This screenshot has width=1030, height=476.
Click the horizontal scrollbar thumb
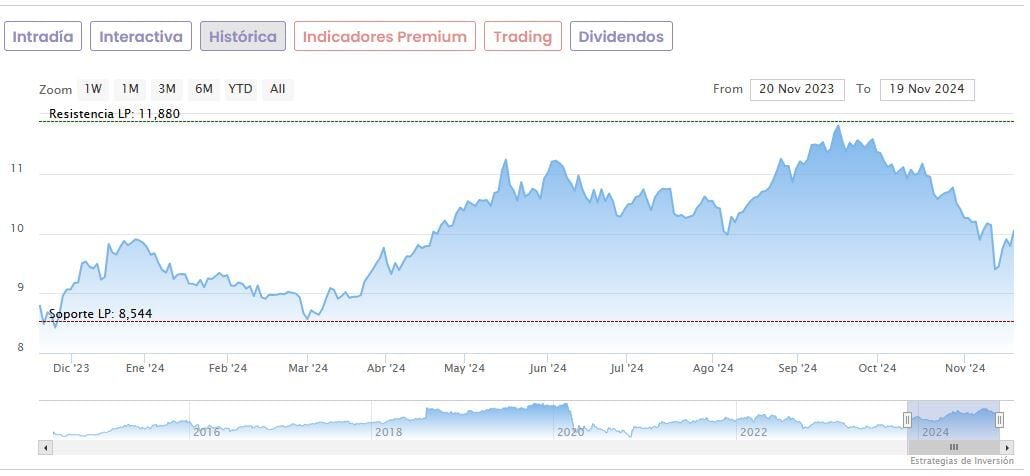pos(953,447)
